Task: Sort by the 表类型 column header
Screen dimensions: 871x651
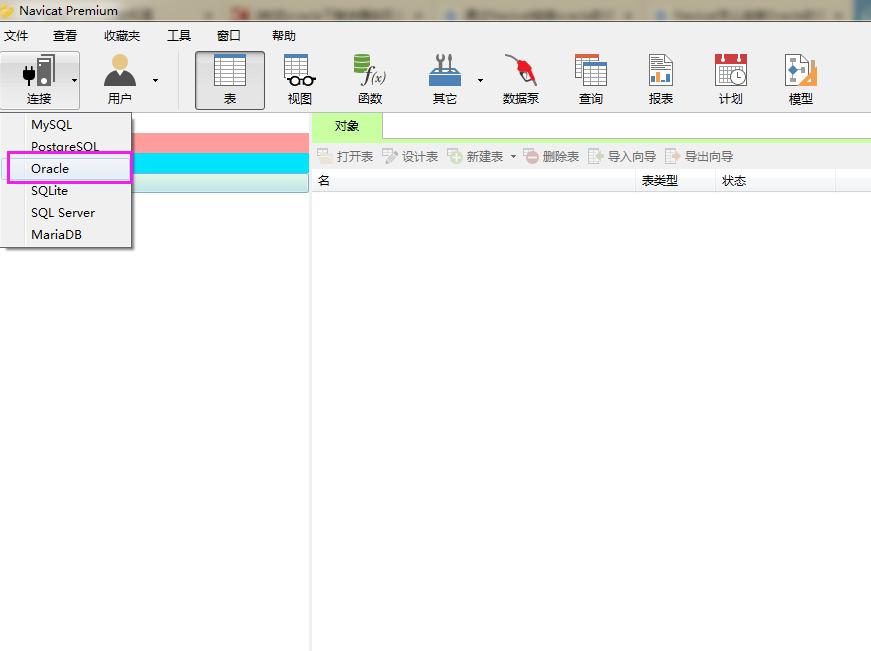Action: point(675,181)
